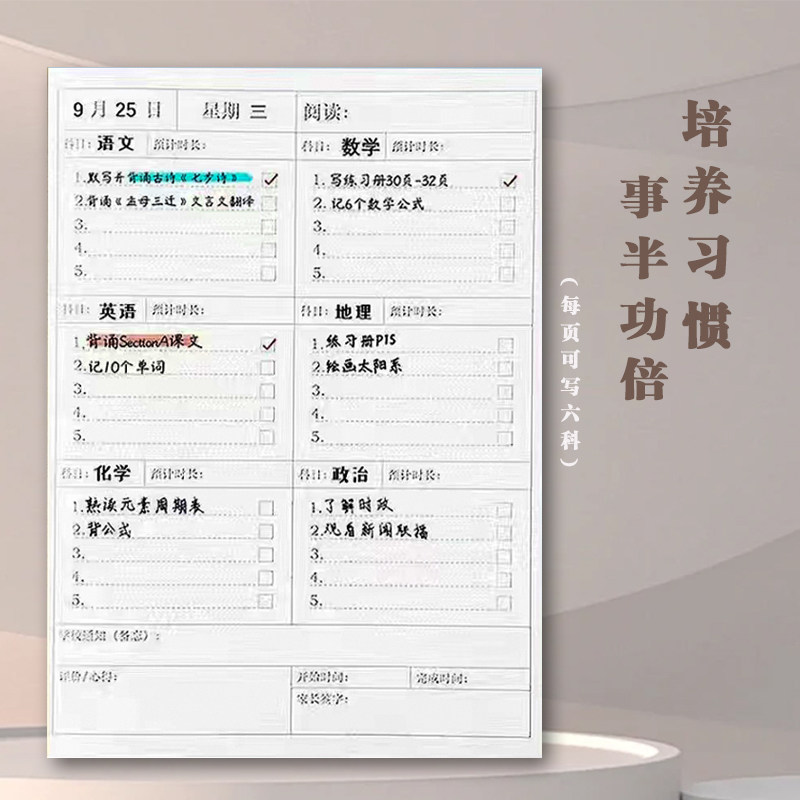Image resolution: width=800 pixels, height=800 pixels.
Task: Click the 完成时间 field
Action: pyautogui.click(x=470, y=678)
